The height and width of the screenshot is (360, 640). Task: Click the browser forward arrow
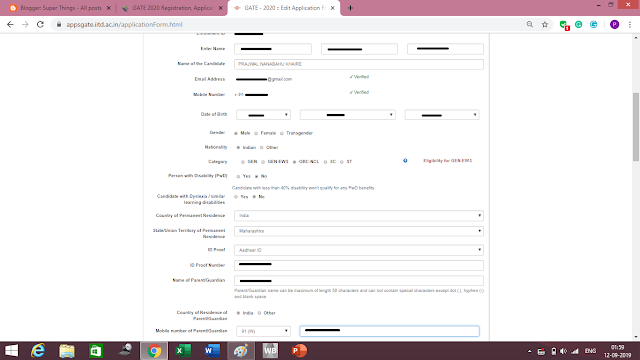coord(25,24)
